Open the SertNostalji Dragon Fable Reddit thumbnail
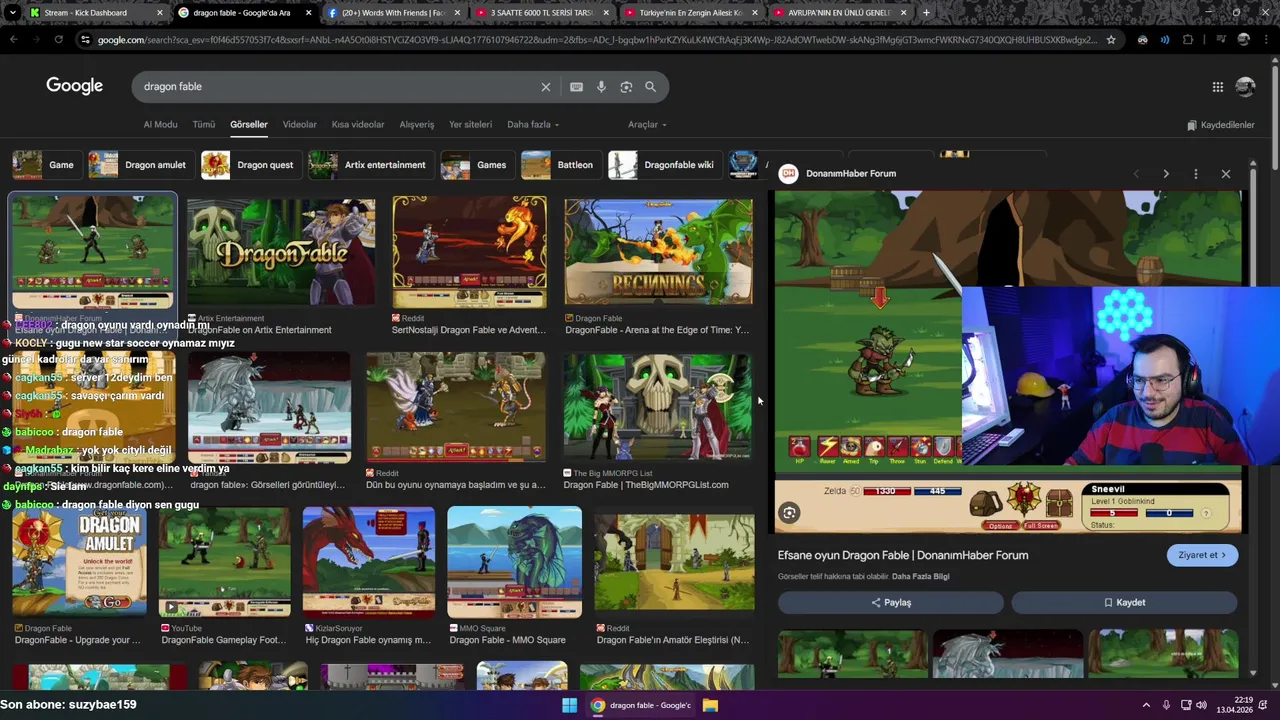Image resolution: width=1280 pixels, height=720 pixels. tap(469, 251)
